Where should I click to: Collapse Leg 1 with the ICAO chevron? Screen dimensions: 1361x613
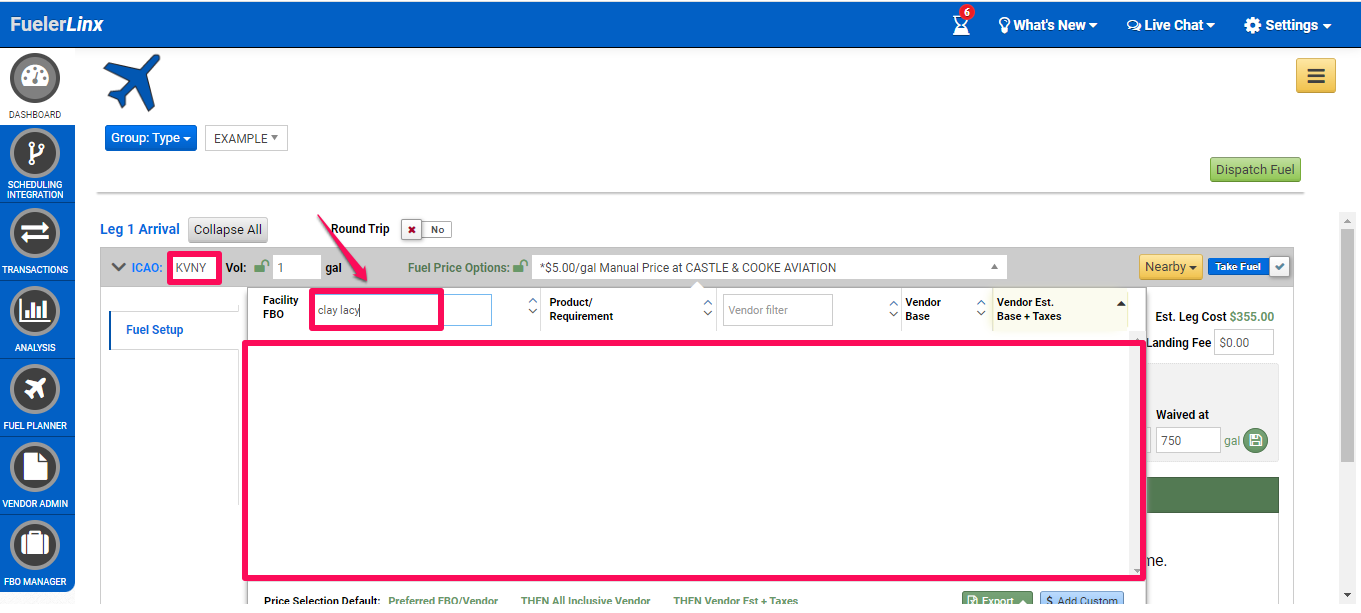tap(119, 267)
